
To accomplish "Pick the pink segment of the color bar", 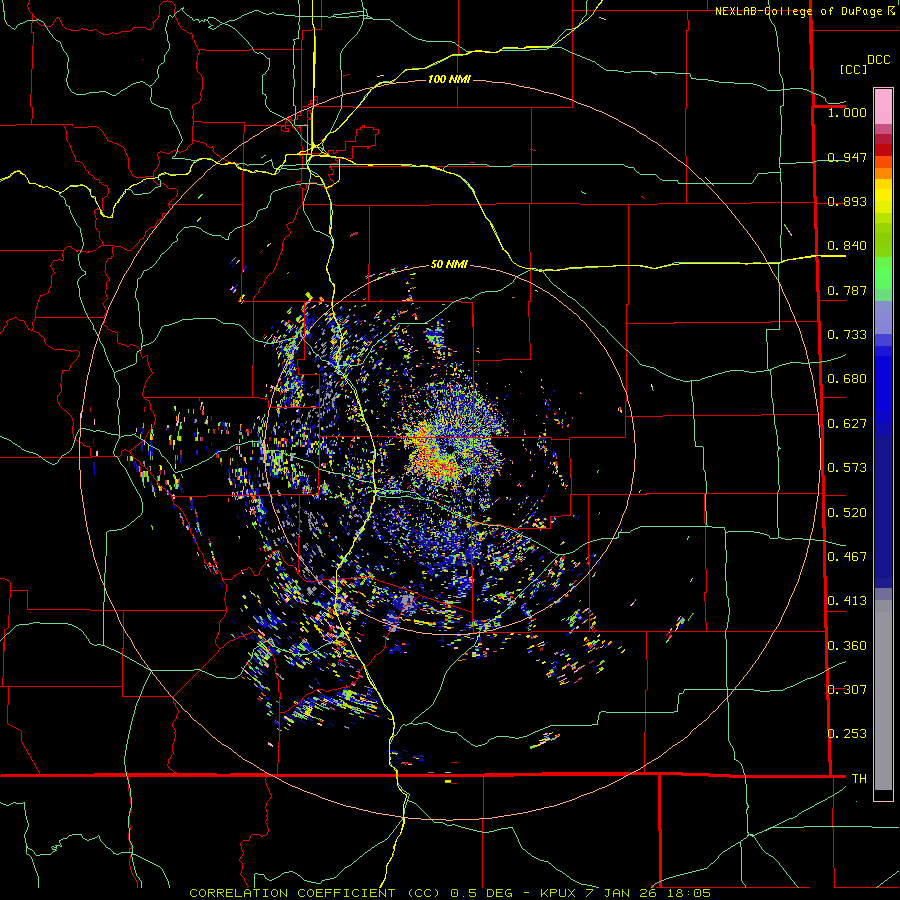I will click(883, 106).
